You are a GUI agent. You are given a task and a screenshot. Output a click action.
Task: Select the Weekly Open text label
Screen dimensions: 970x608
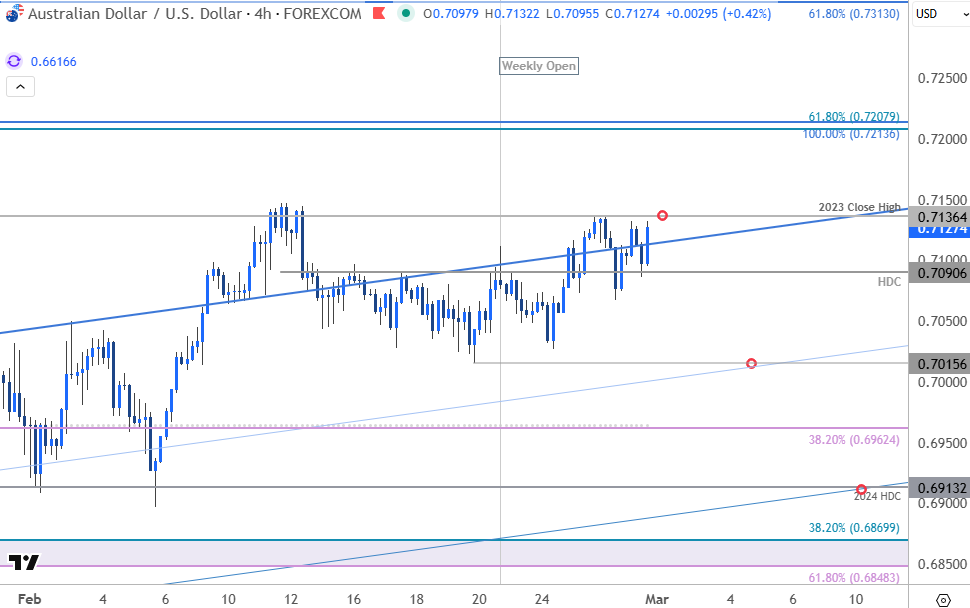tap(539, 66)
